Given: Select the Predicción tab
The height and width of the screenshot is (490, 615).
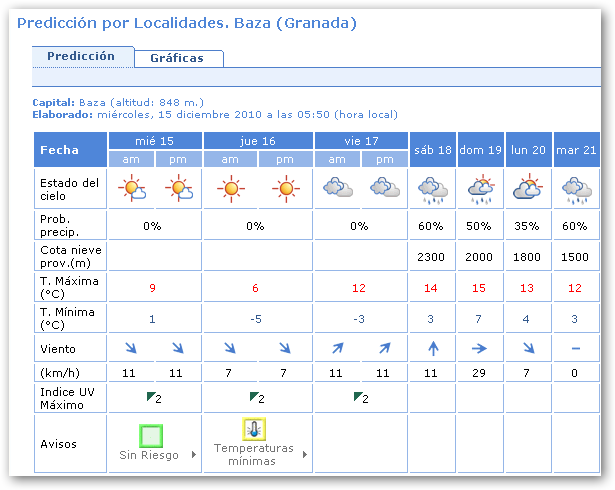Looking at the screenshot, I should click(x=81, y=57).
